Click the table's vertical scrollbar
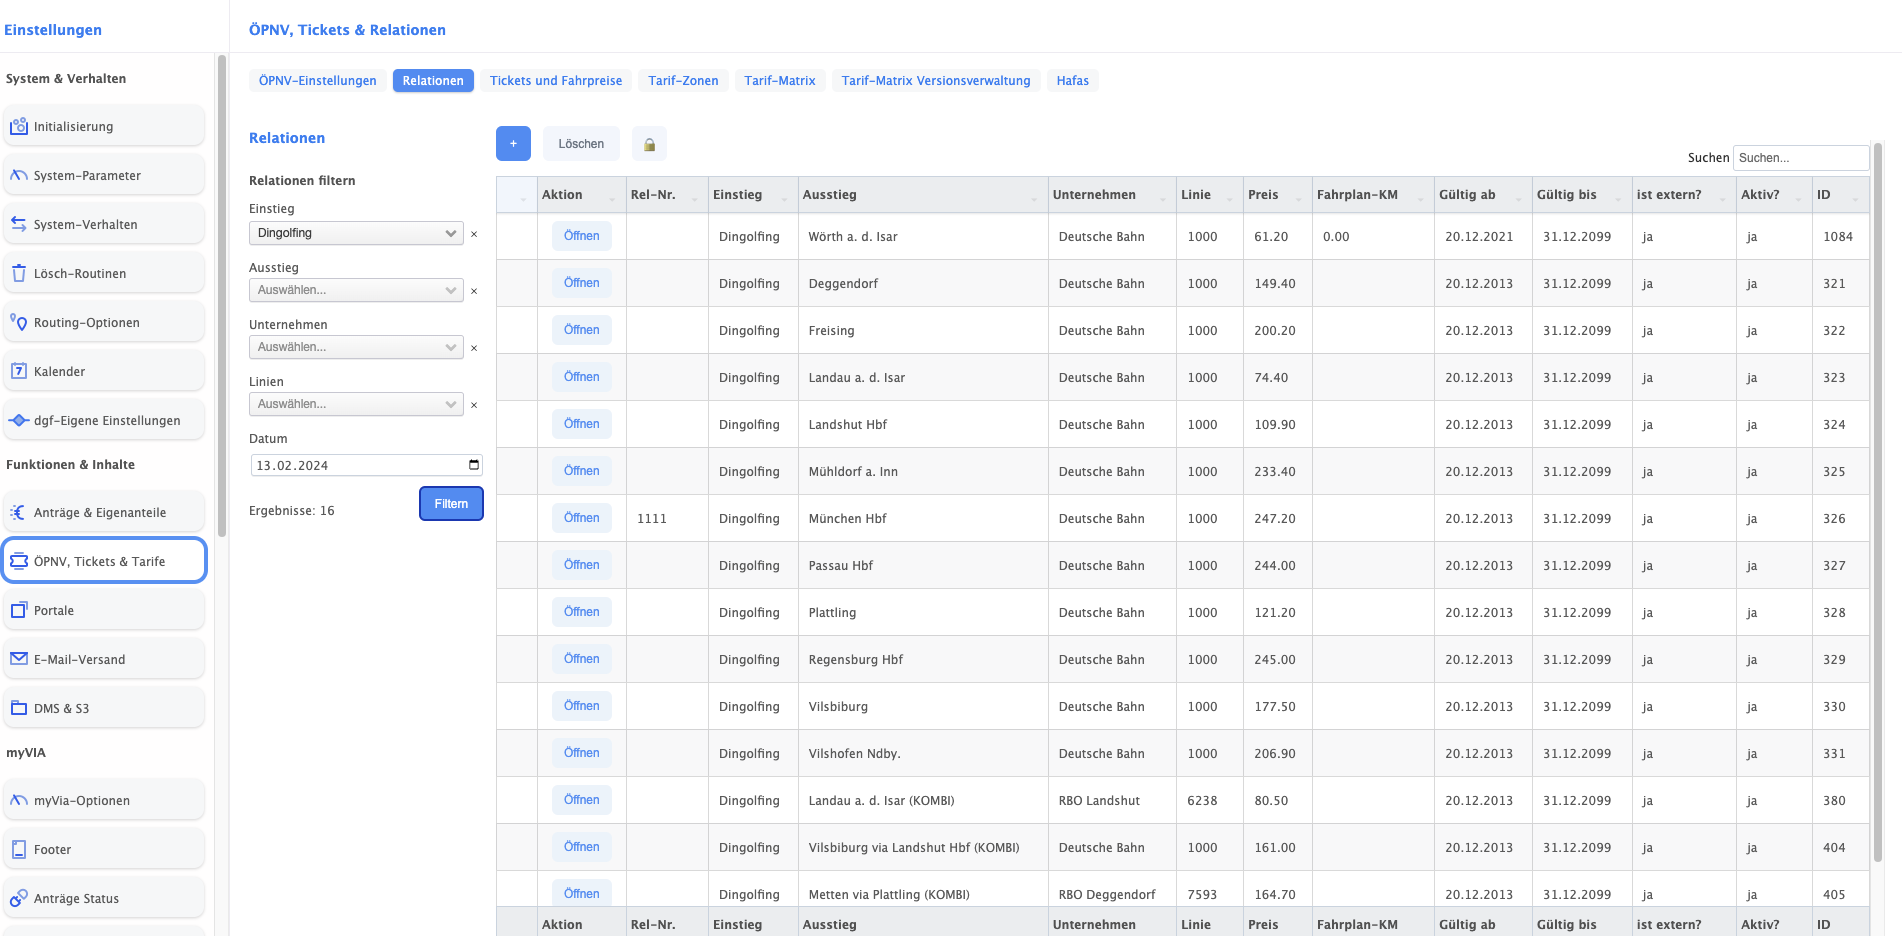The image size is (1902, 936). [x=1877, y=500]
